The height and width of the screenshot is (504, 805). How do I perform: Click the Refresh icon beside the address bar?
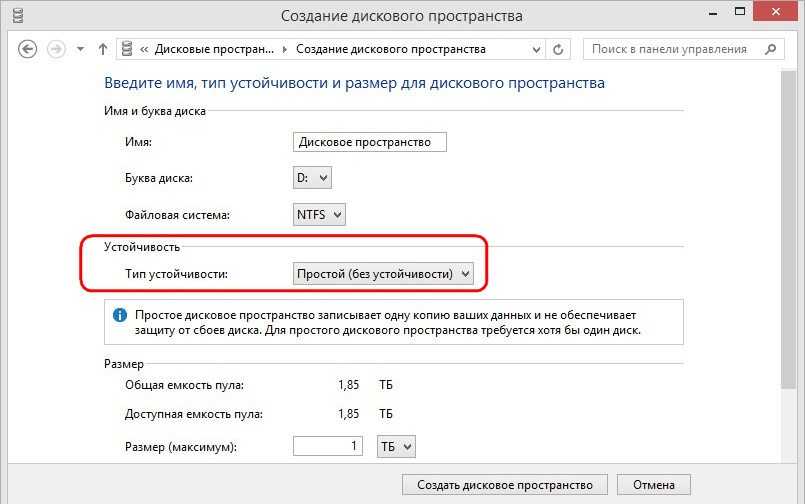coord(558,49)
